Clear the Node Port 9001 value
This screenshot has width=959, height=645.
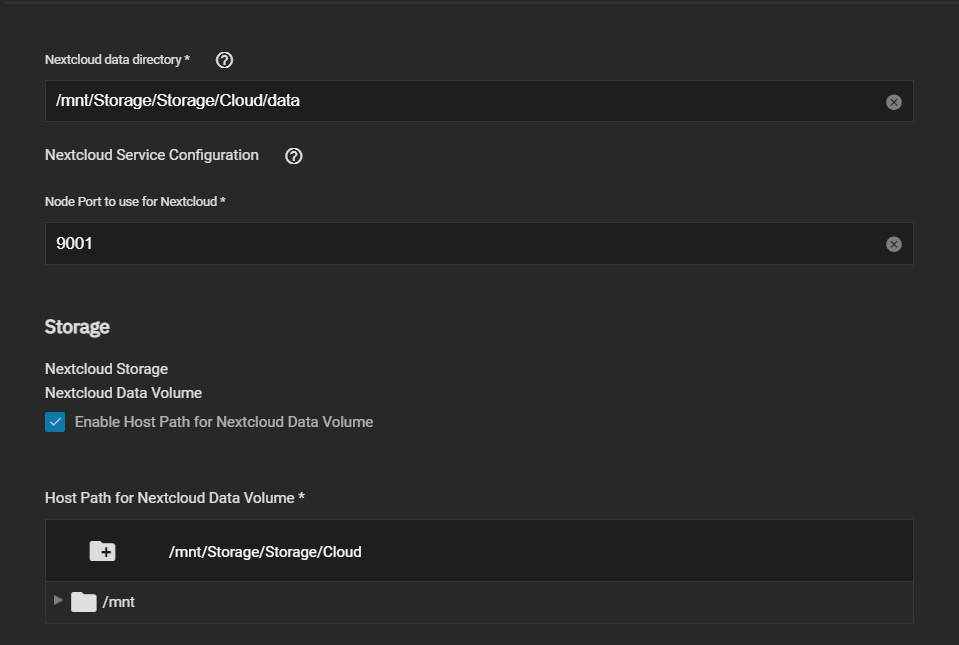pyautogui.click(x=894, y=245)
